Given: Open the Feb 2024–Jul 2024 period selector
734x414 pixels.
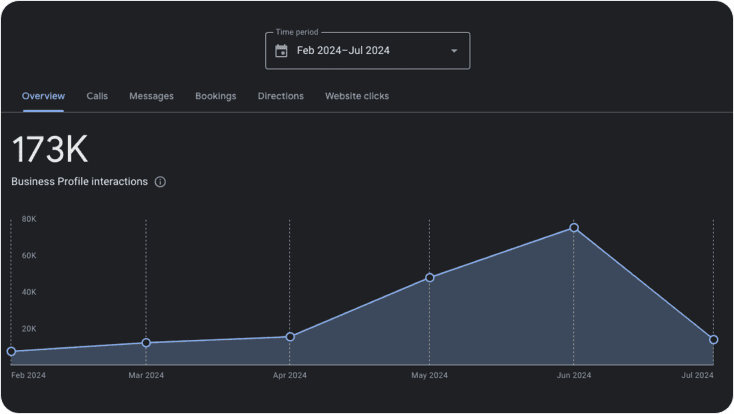Looking at the screenshot, I should pos(367,51).
